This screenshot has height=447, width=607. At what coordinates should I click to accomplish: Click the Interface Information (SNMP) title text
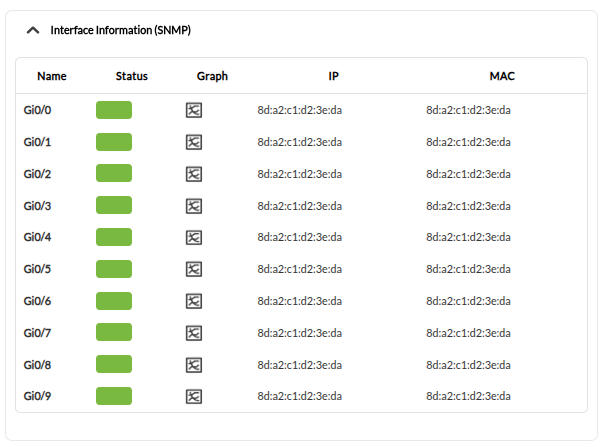[120, 30]
